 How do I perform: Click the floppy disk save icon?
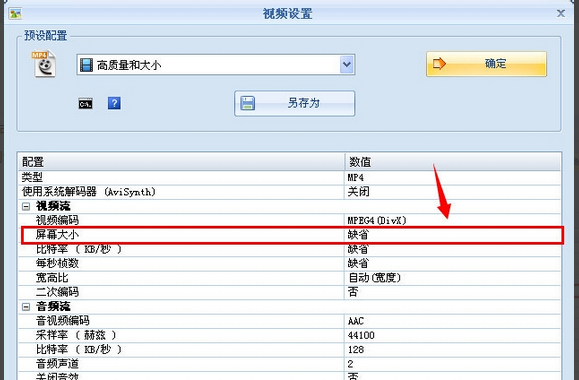click(247, 103)
